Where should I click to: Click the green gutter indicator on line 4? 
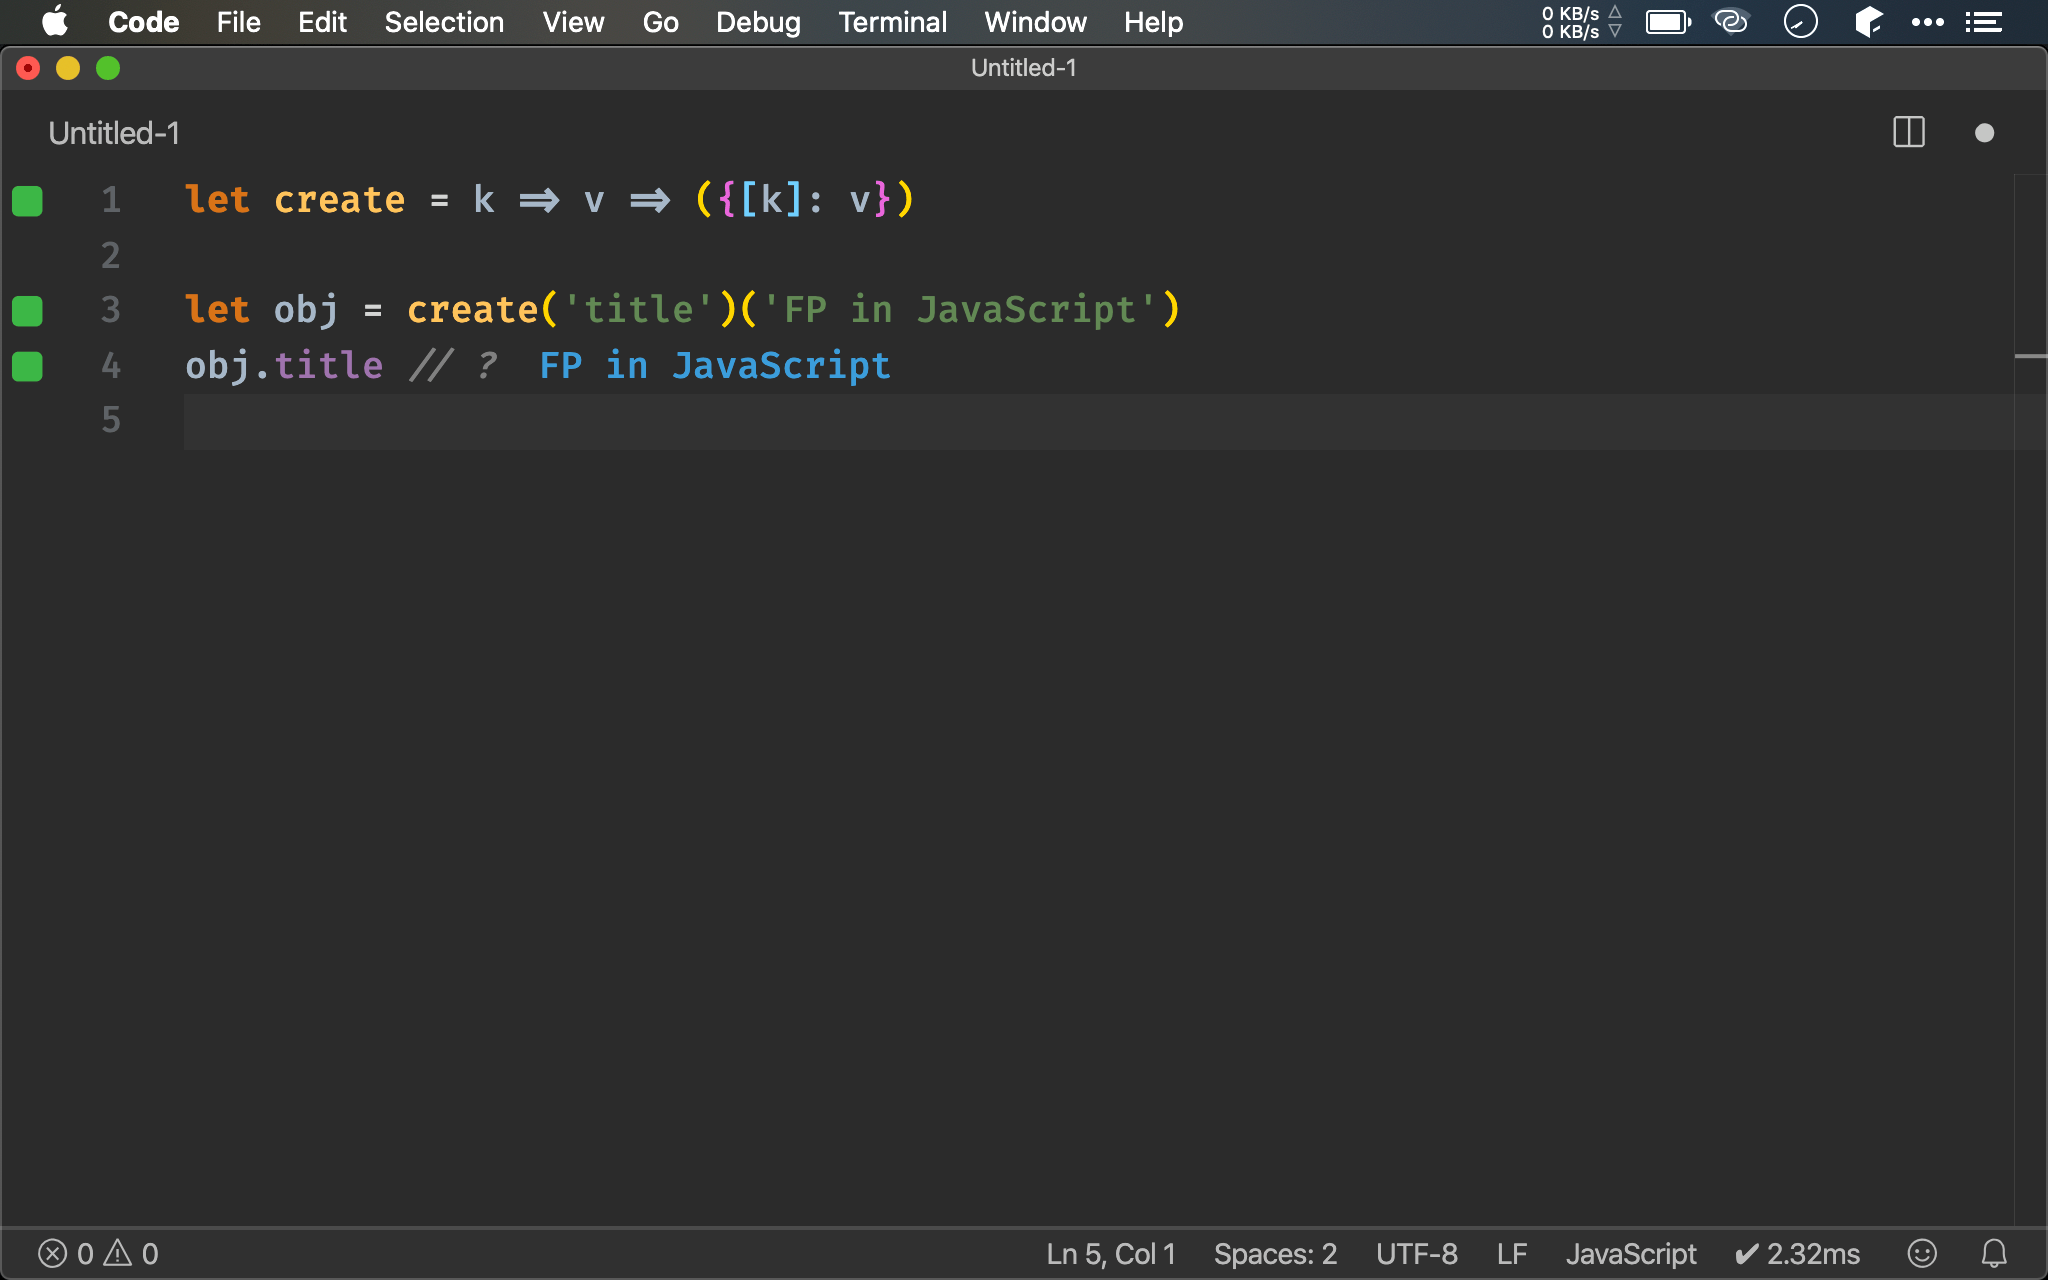point(27,367)
